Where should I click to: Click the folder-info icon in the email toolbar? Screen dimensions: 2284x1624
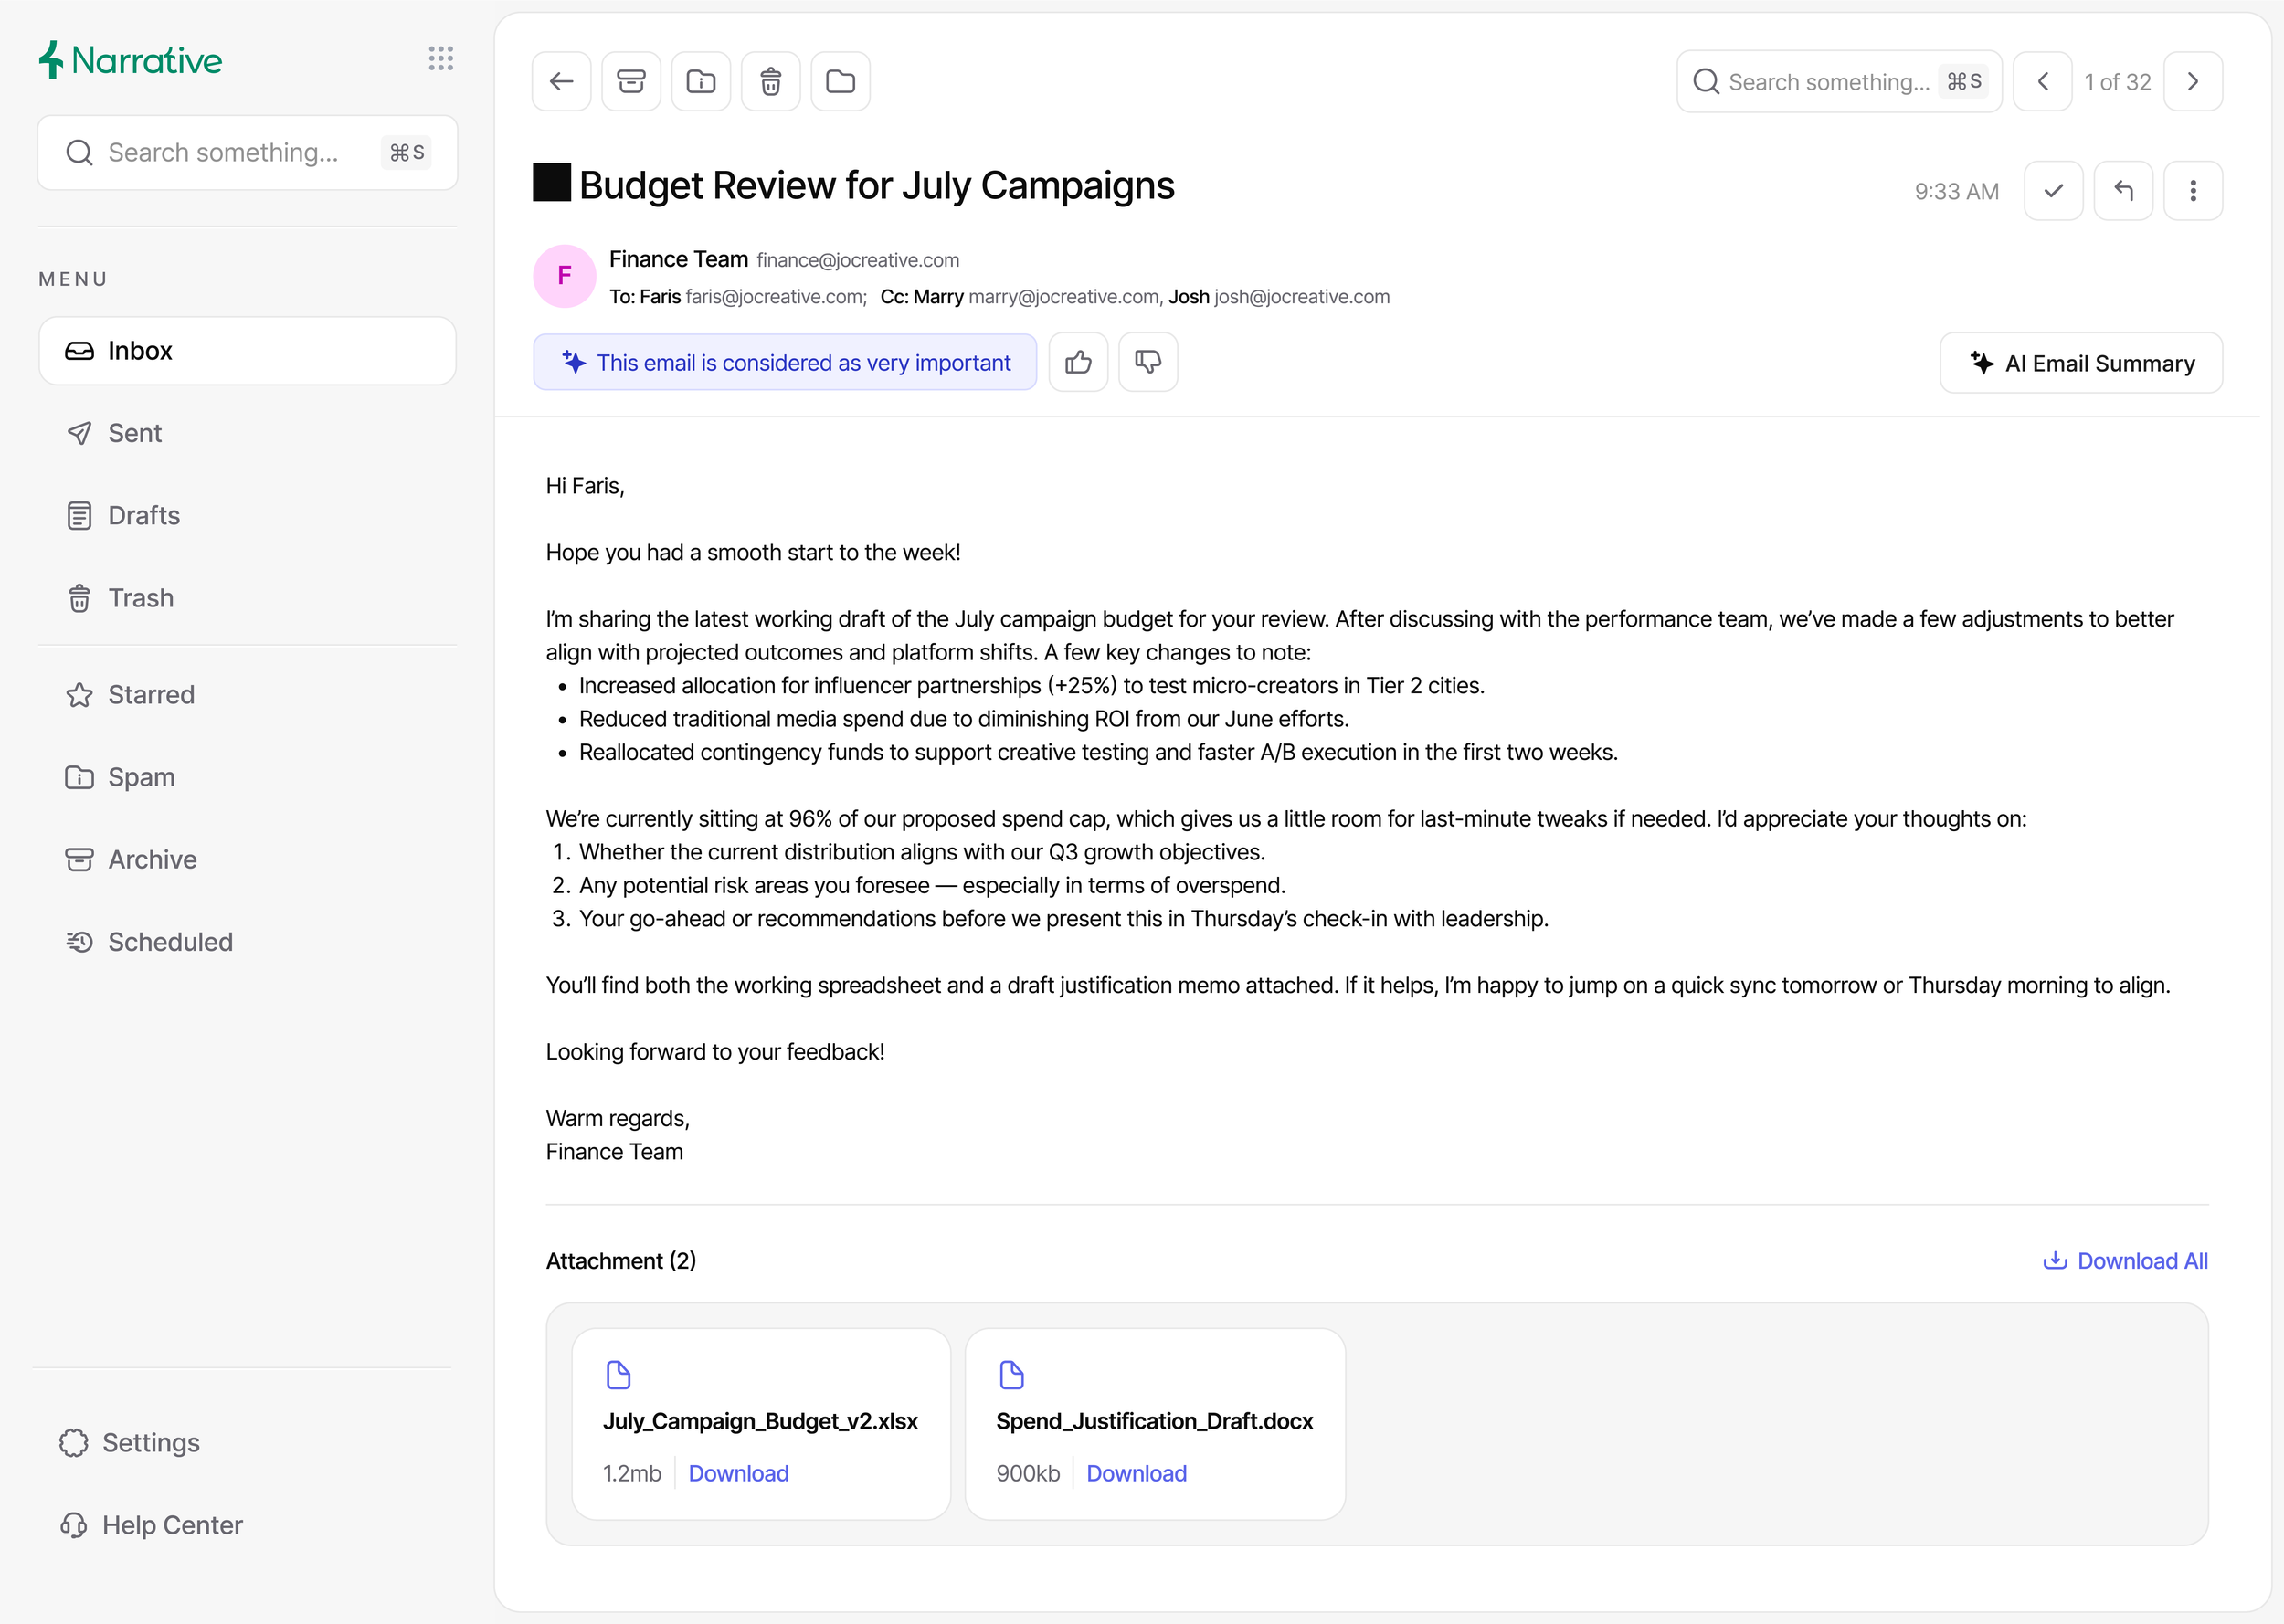click(701, 81)
